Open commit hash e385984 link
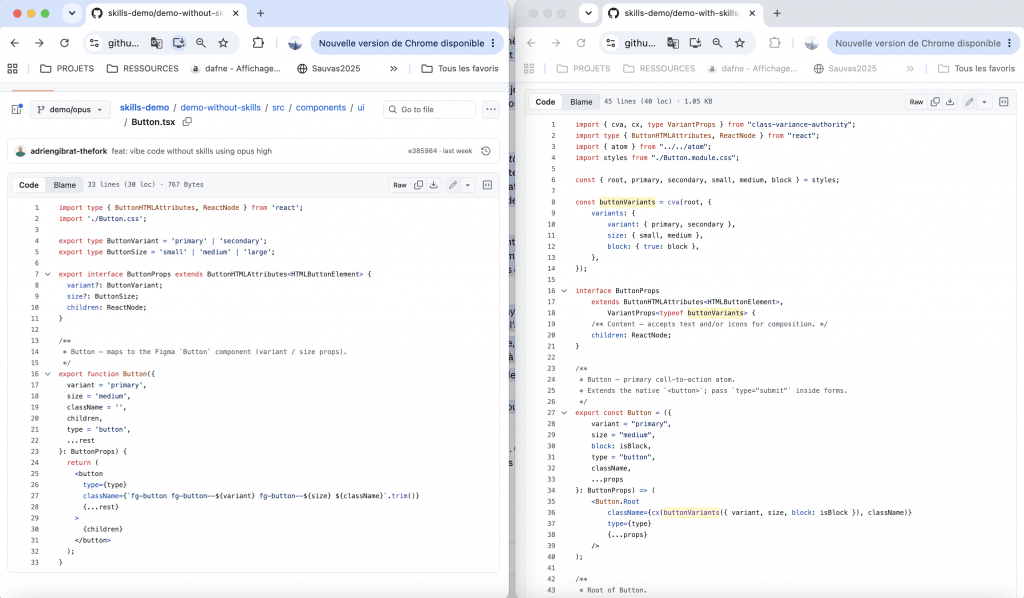This screenshot has width=1024, height=598. 423,151
